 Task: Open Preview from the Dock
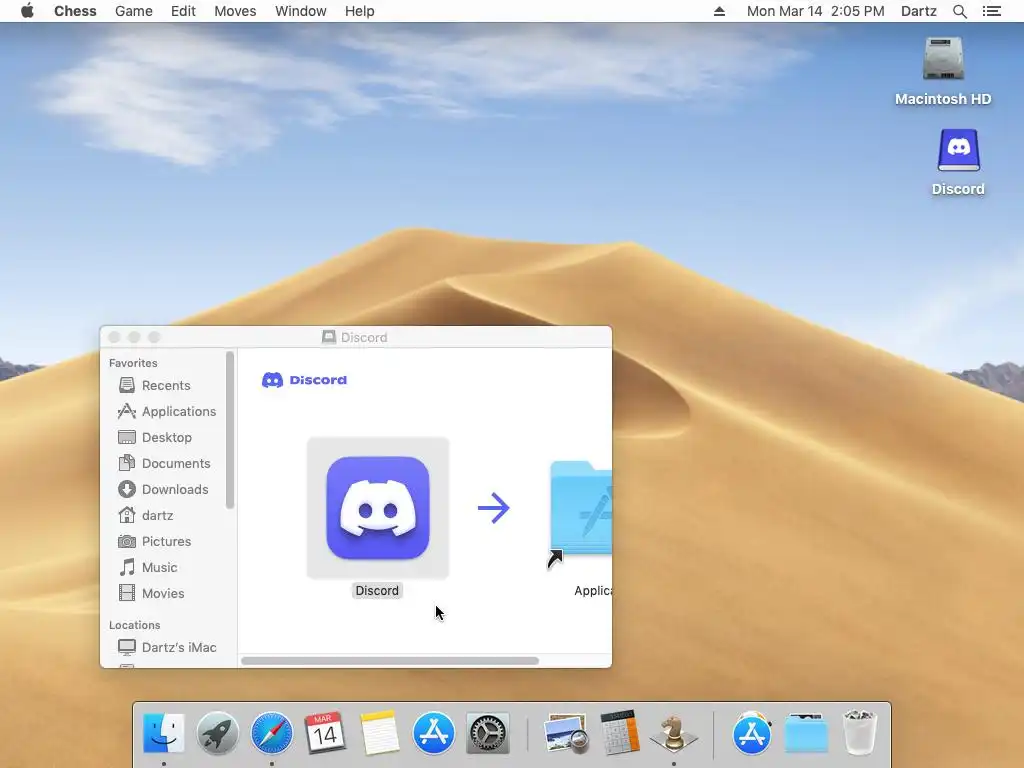pyautogui.click(x=566, y=733)
